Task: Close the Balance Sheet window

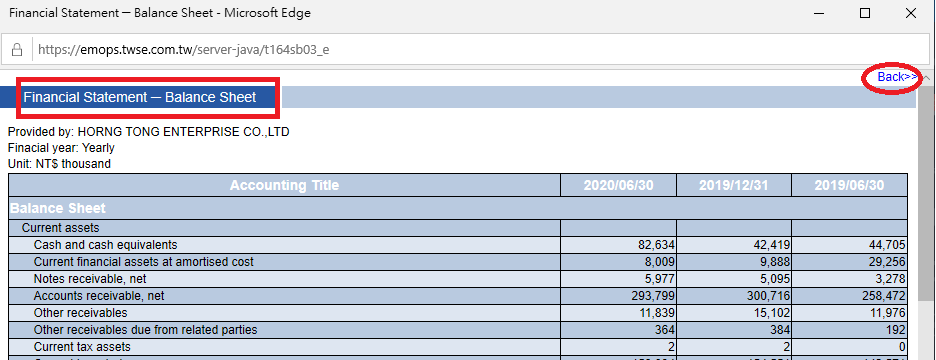Action: [910, 13]
